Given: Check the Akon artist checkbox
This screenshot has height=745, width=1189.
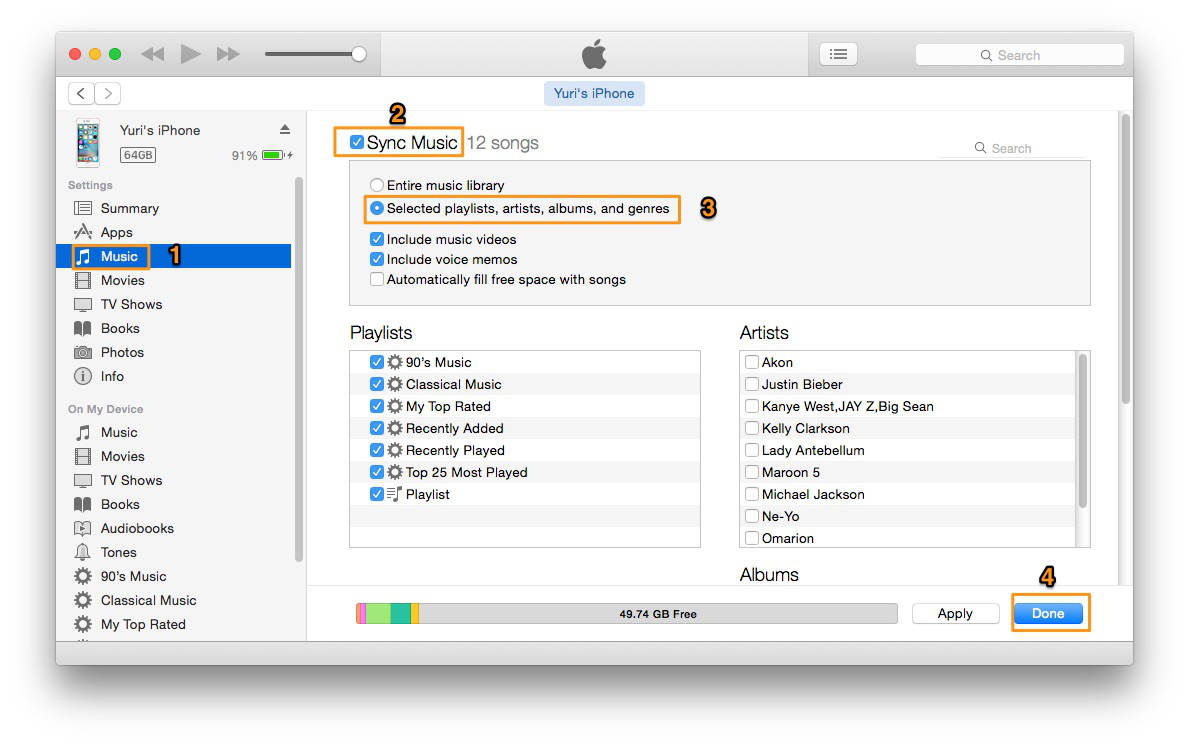Looking at the screenshot, I should point(751,362).
